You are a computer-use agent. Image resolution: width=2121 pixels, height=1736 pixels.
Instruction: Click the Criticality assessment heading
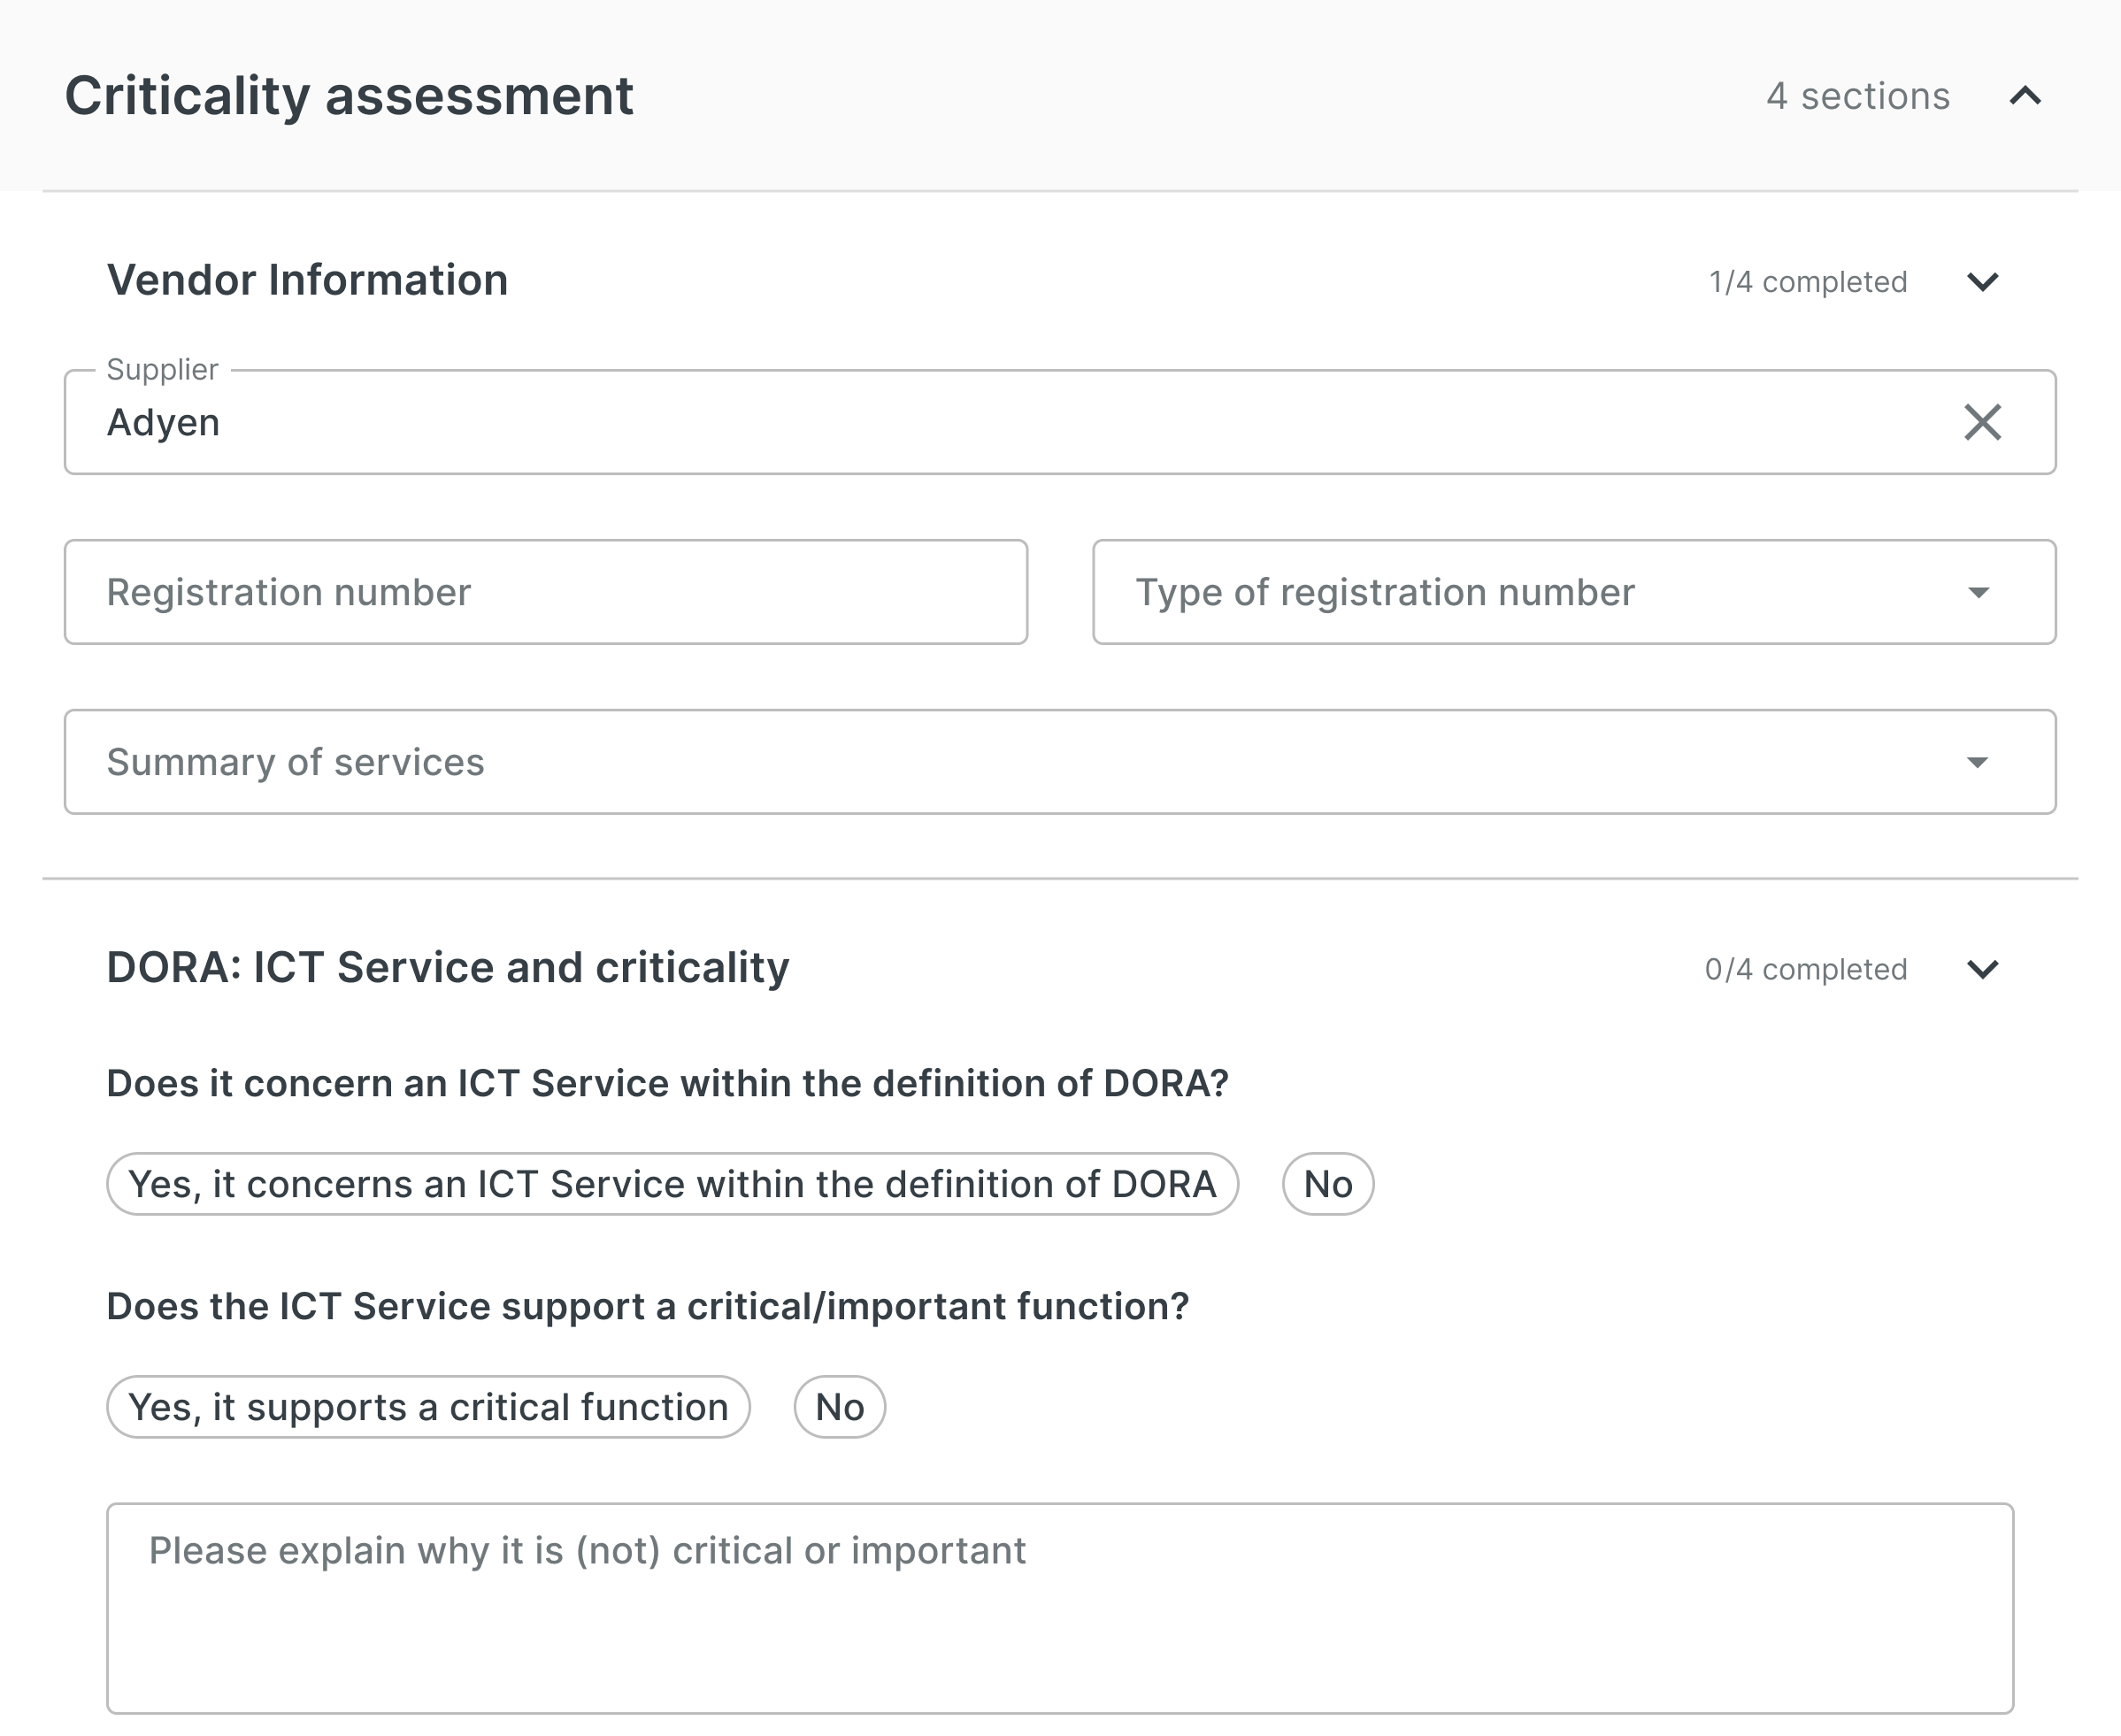tap(349, 96)
